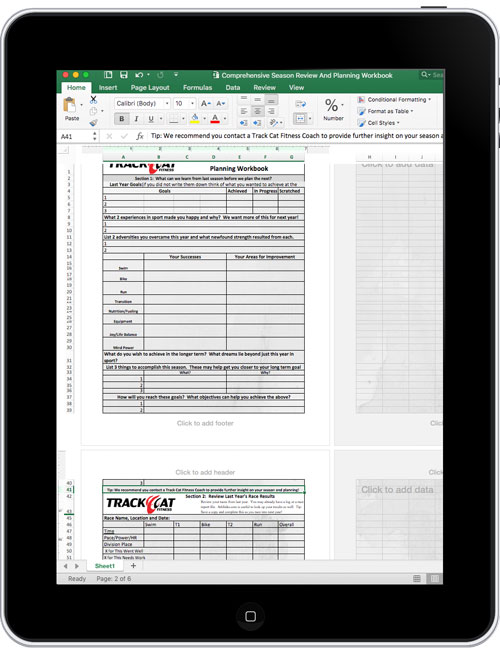Click the Undo arrow icon
This screenshot has height=648, width=500.
(x=139, y=75)
